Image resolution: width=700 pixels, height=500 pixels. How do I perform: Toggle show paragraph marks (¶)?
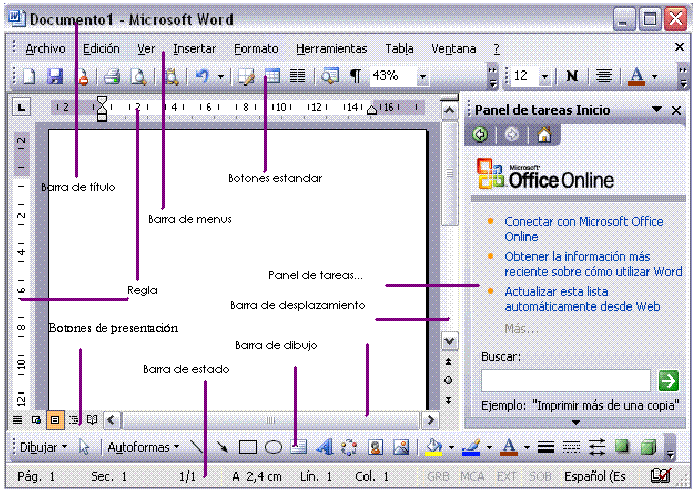tap(355, 76)
